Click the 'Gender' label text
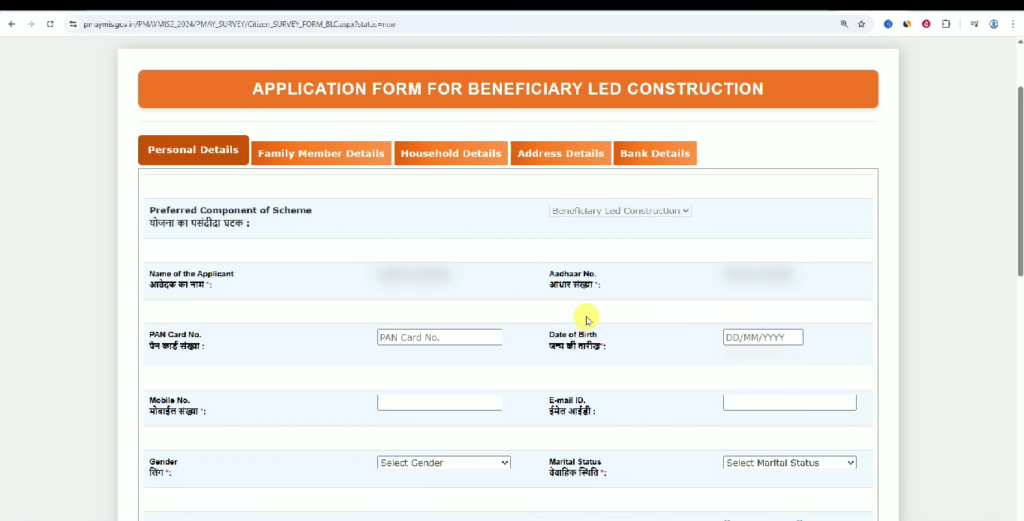Screen dimensions: 1024x521 tap(163, 462)
